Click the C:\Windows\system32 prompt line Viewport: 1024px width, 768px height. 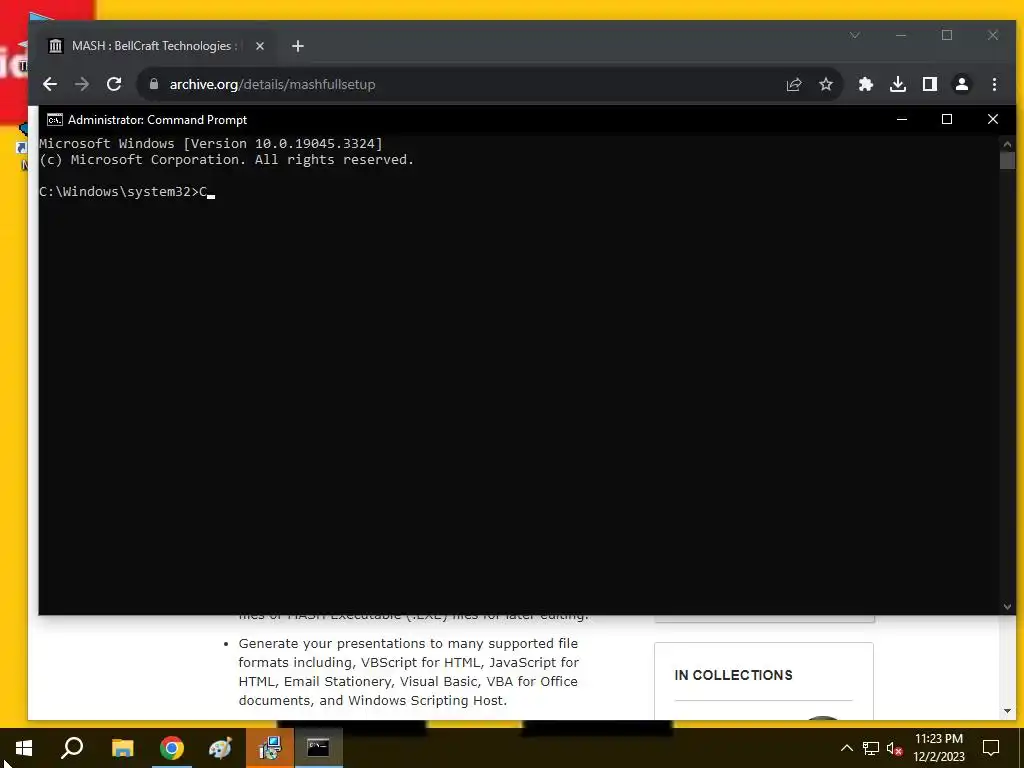click(127, 192)
